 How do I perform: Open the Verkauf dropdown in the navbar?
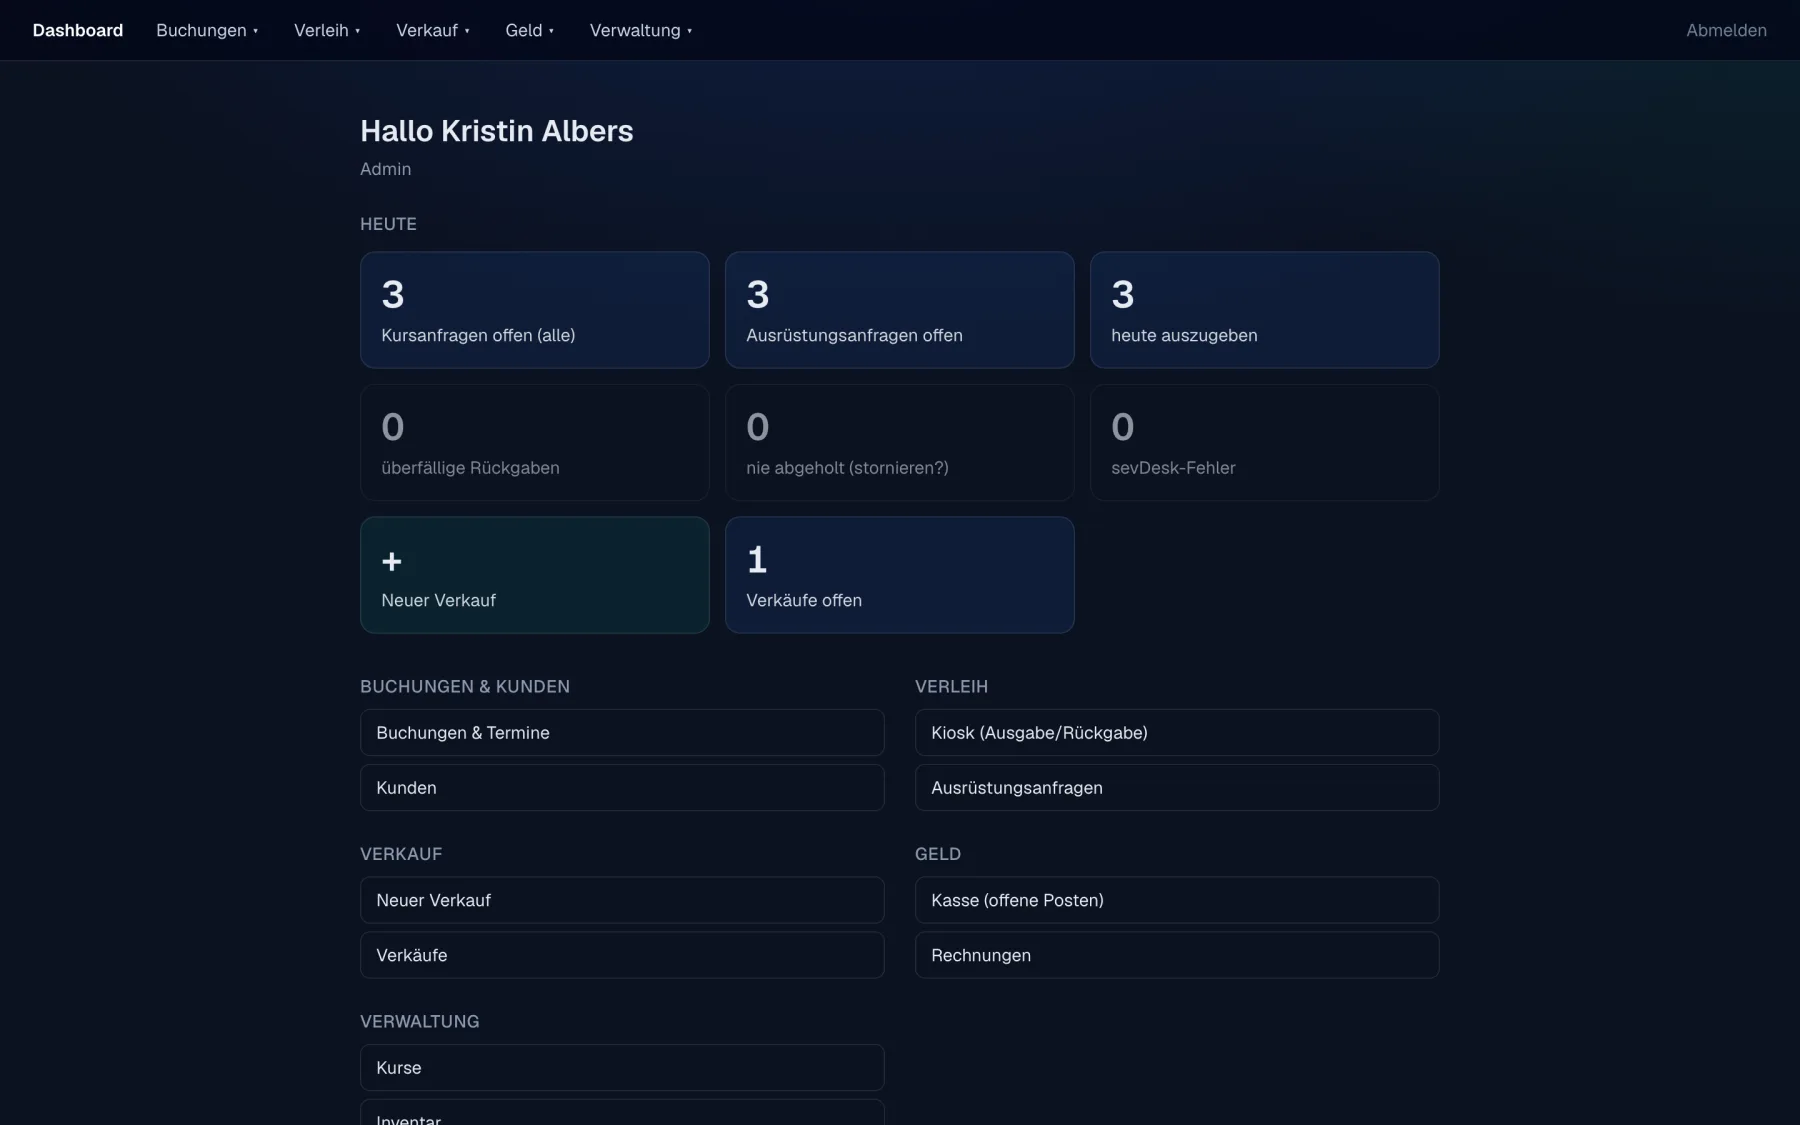[x=433, y=30]
